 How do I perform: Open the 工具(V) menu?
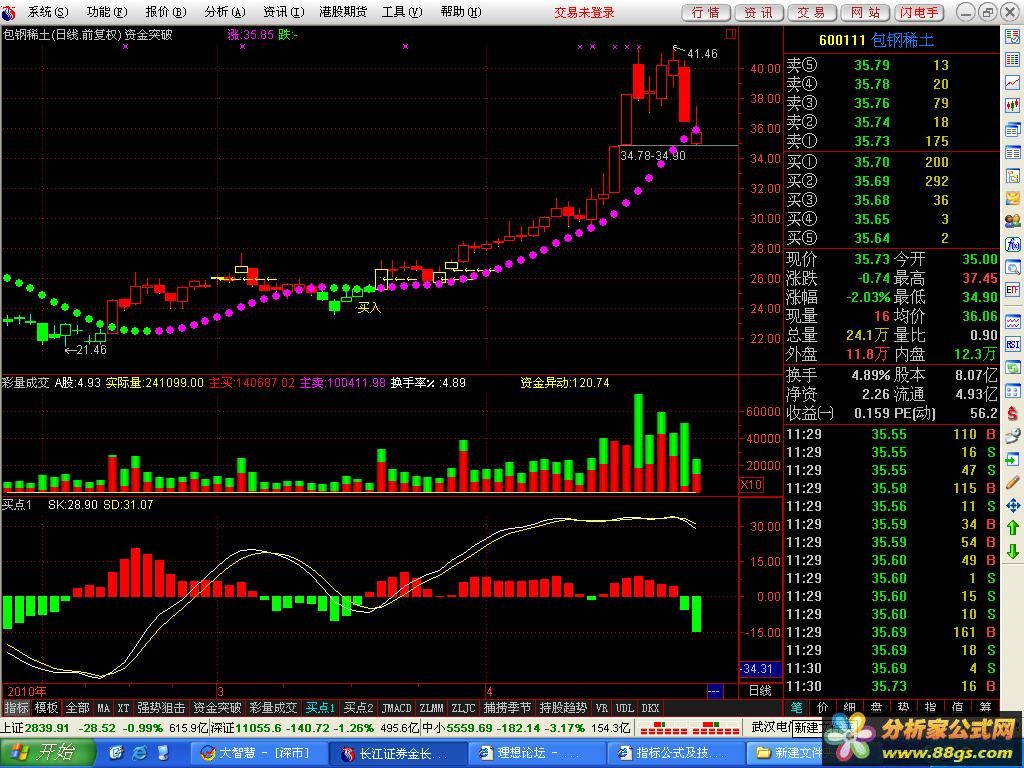click(402, 12)
